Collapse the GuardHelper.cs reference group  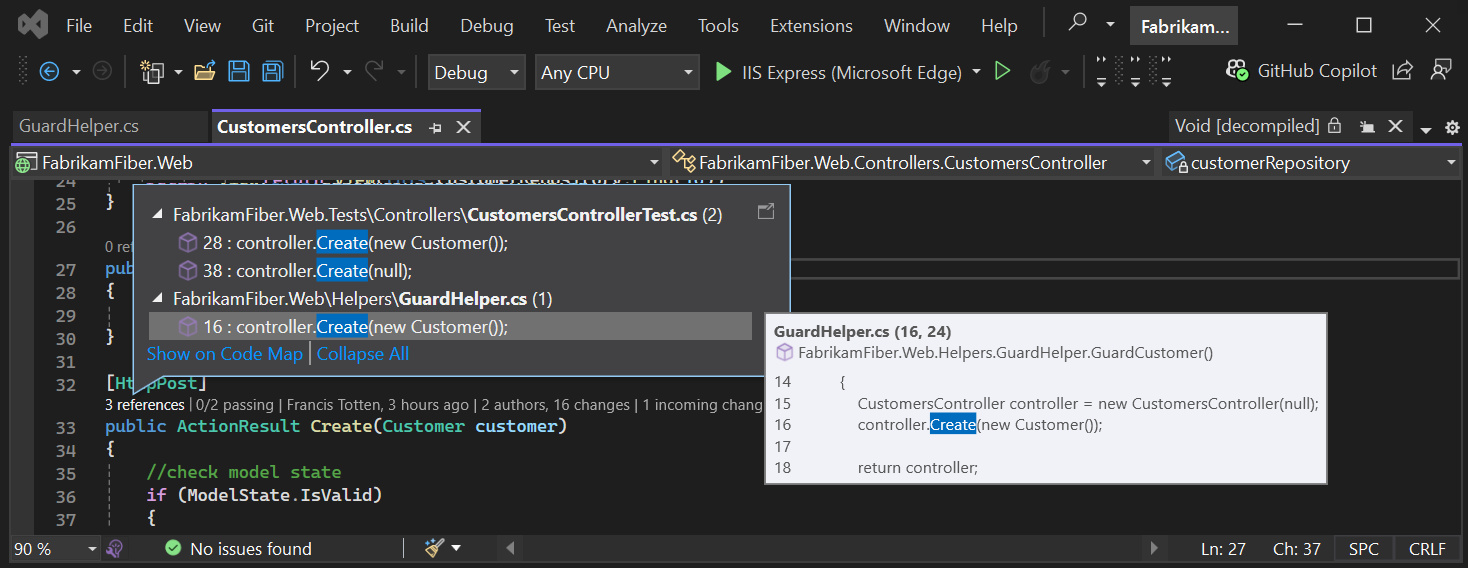point(158,299)
